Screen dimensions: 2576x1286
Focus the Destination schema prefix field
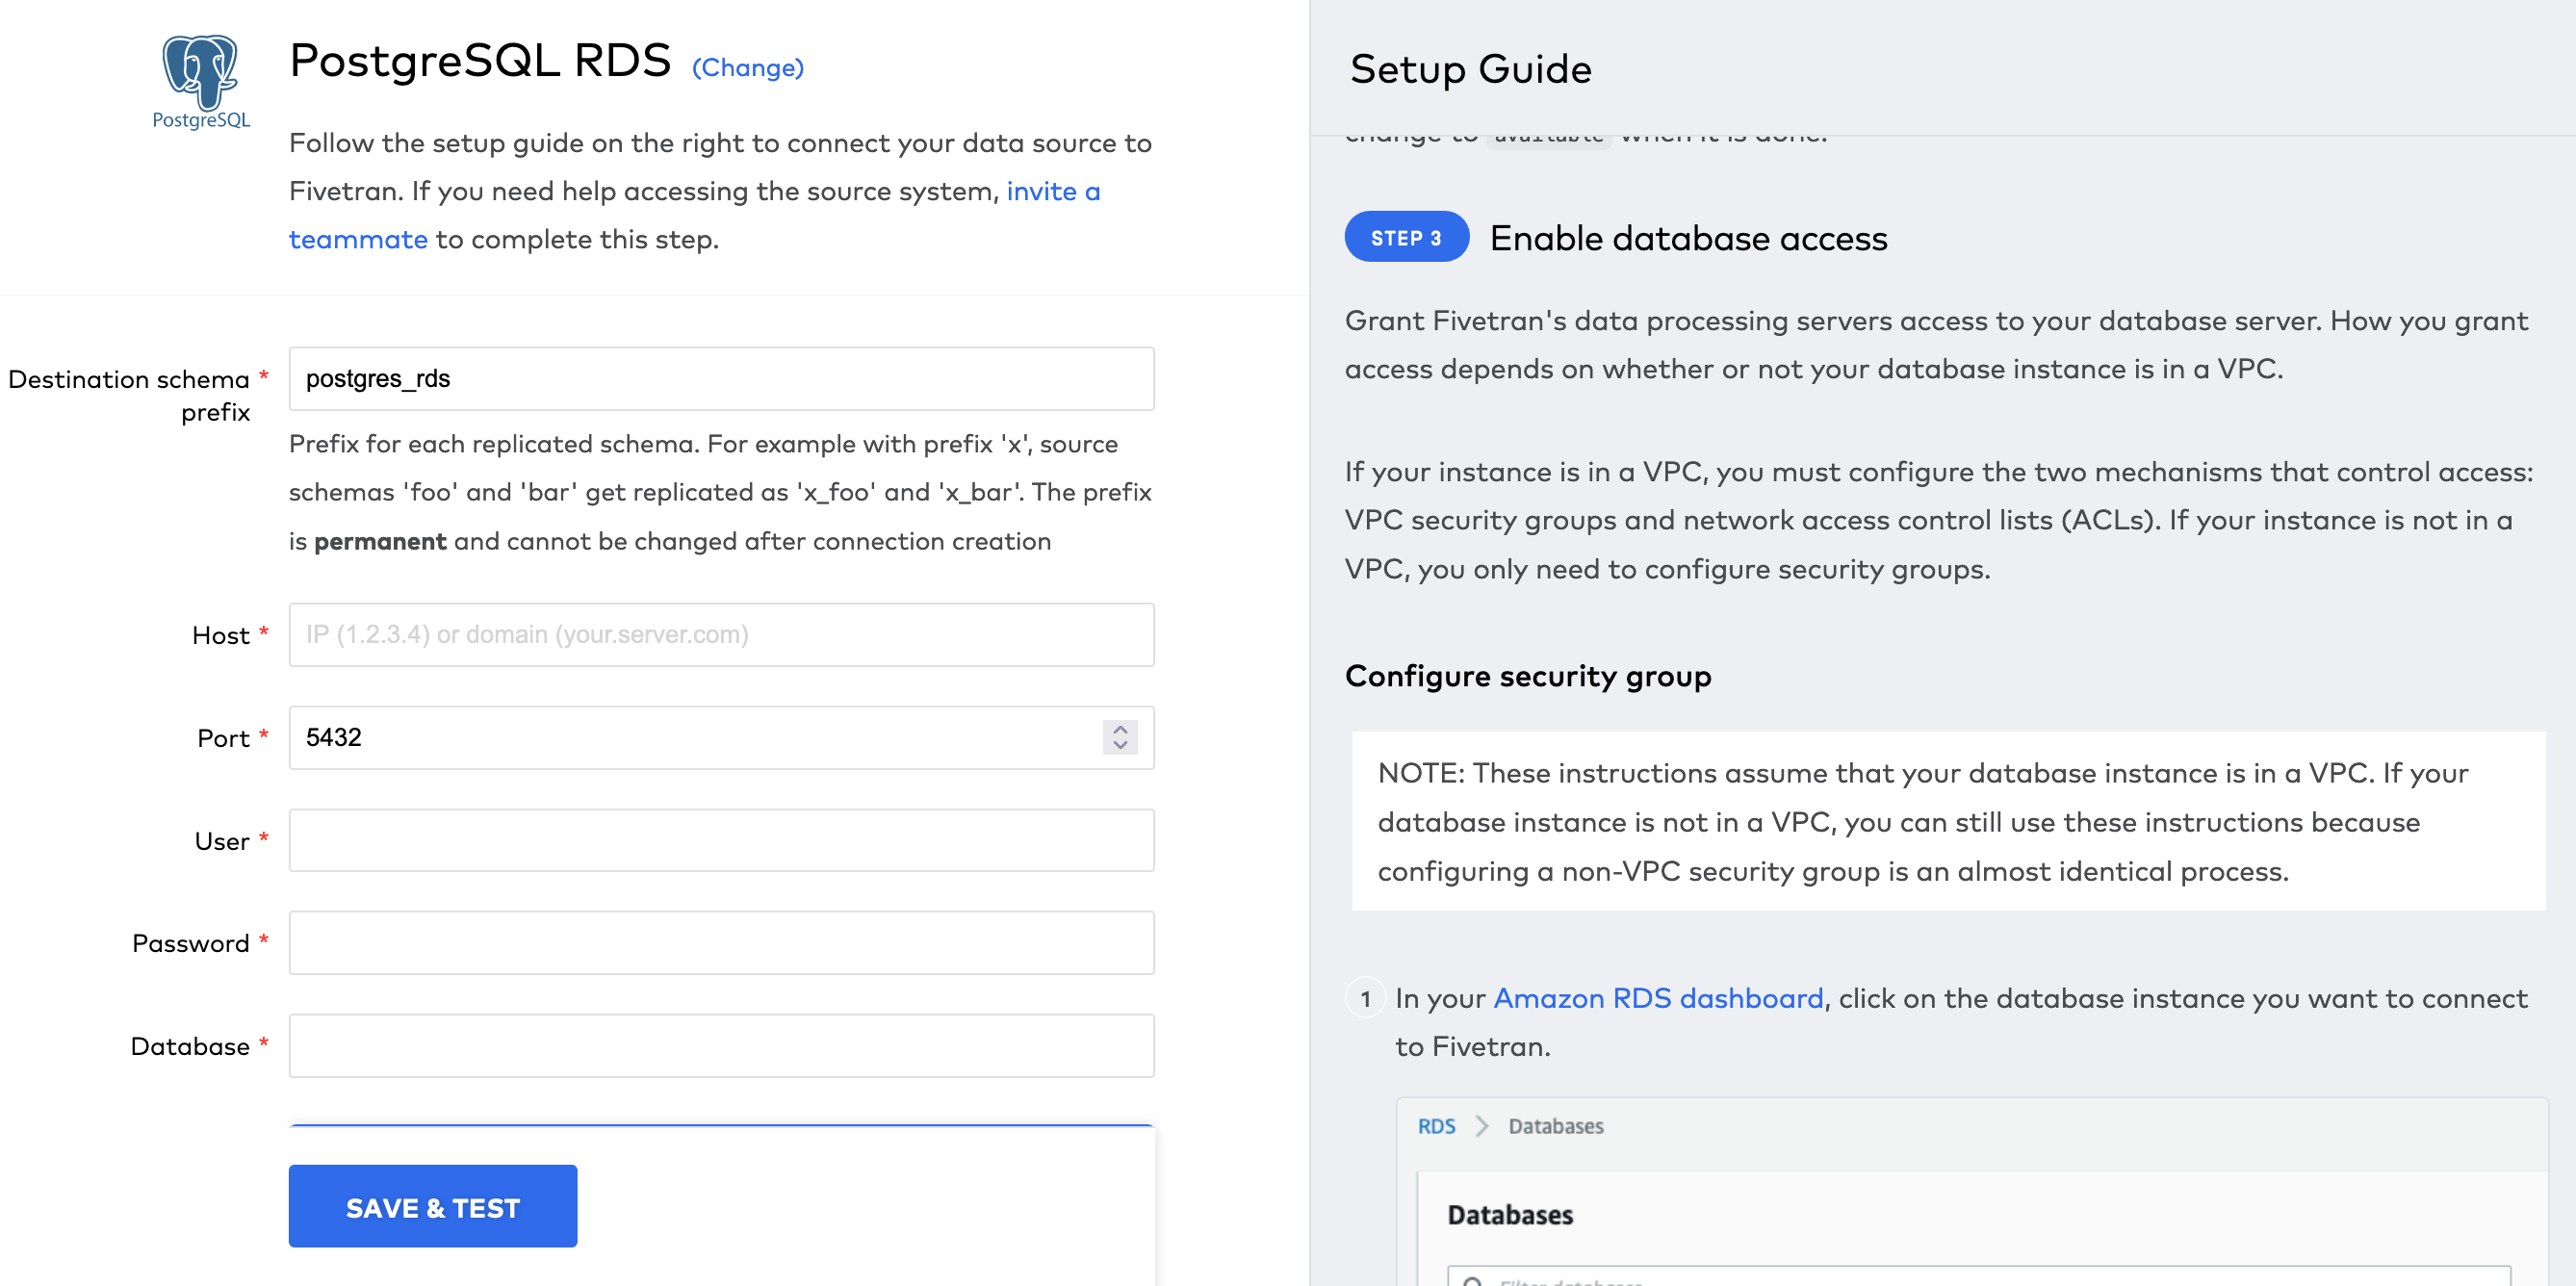click(721, 378)
